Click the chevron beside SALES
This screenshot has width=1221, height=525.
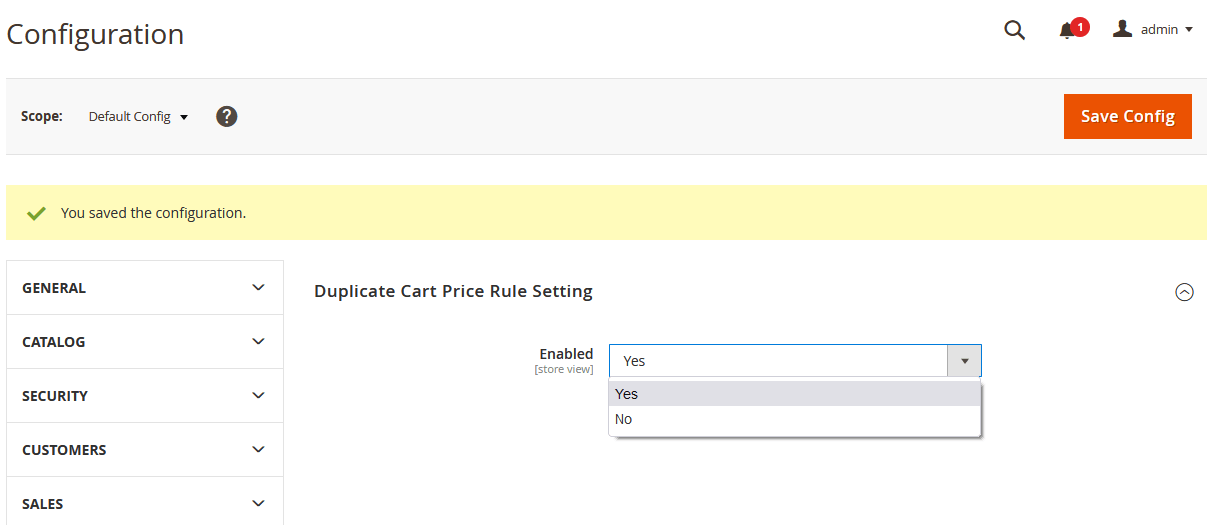(x=258, y=504)
